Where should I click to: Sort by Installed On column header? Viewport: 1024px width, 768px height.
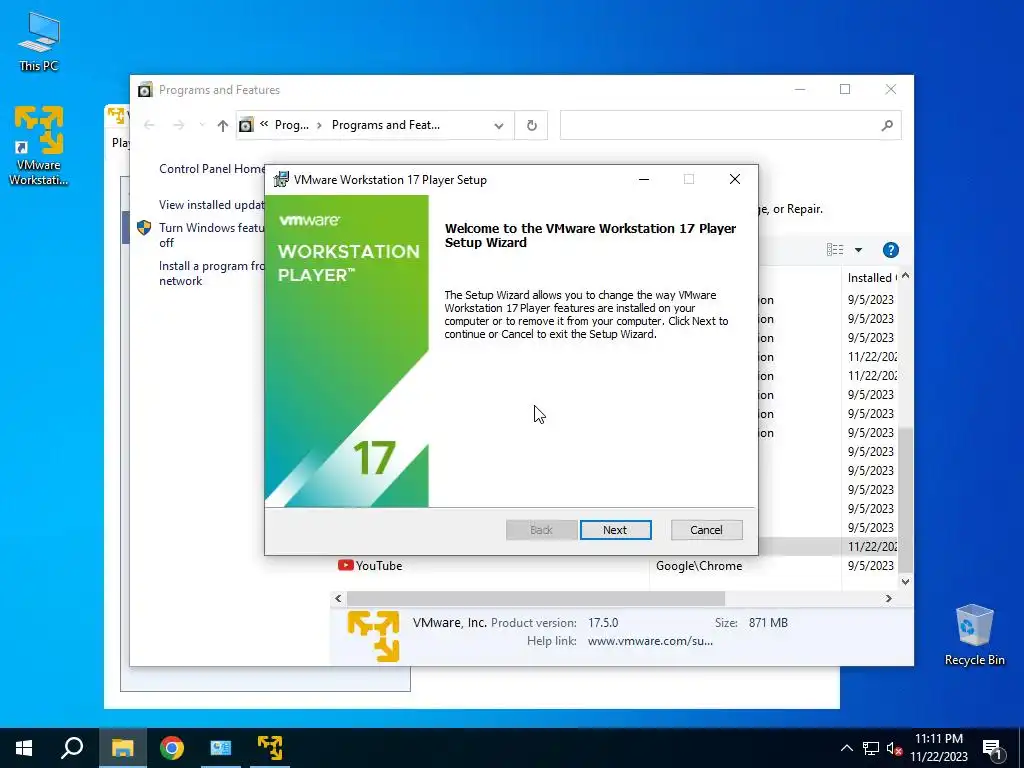[x=872, y=278]
